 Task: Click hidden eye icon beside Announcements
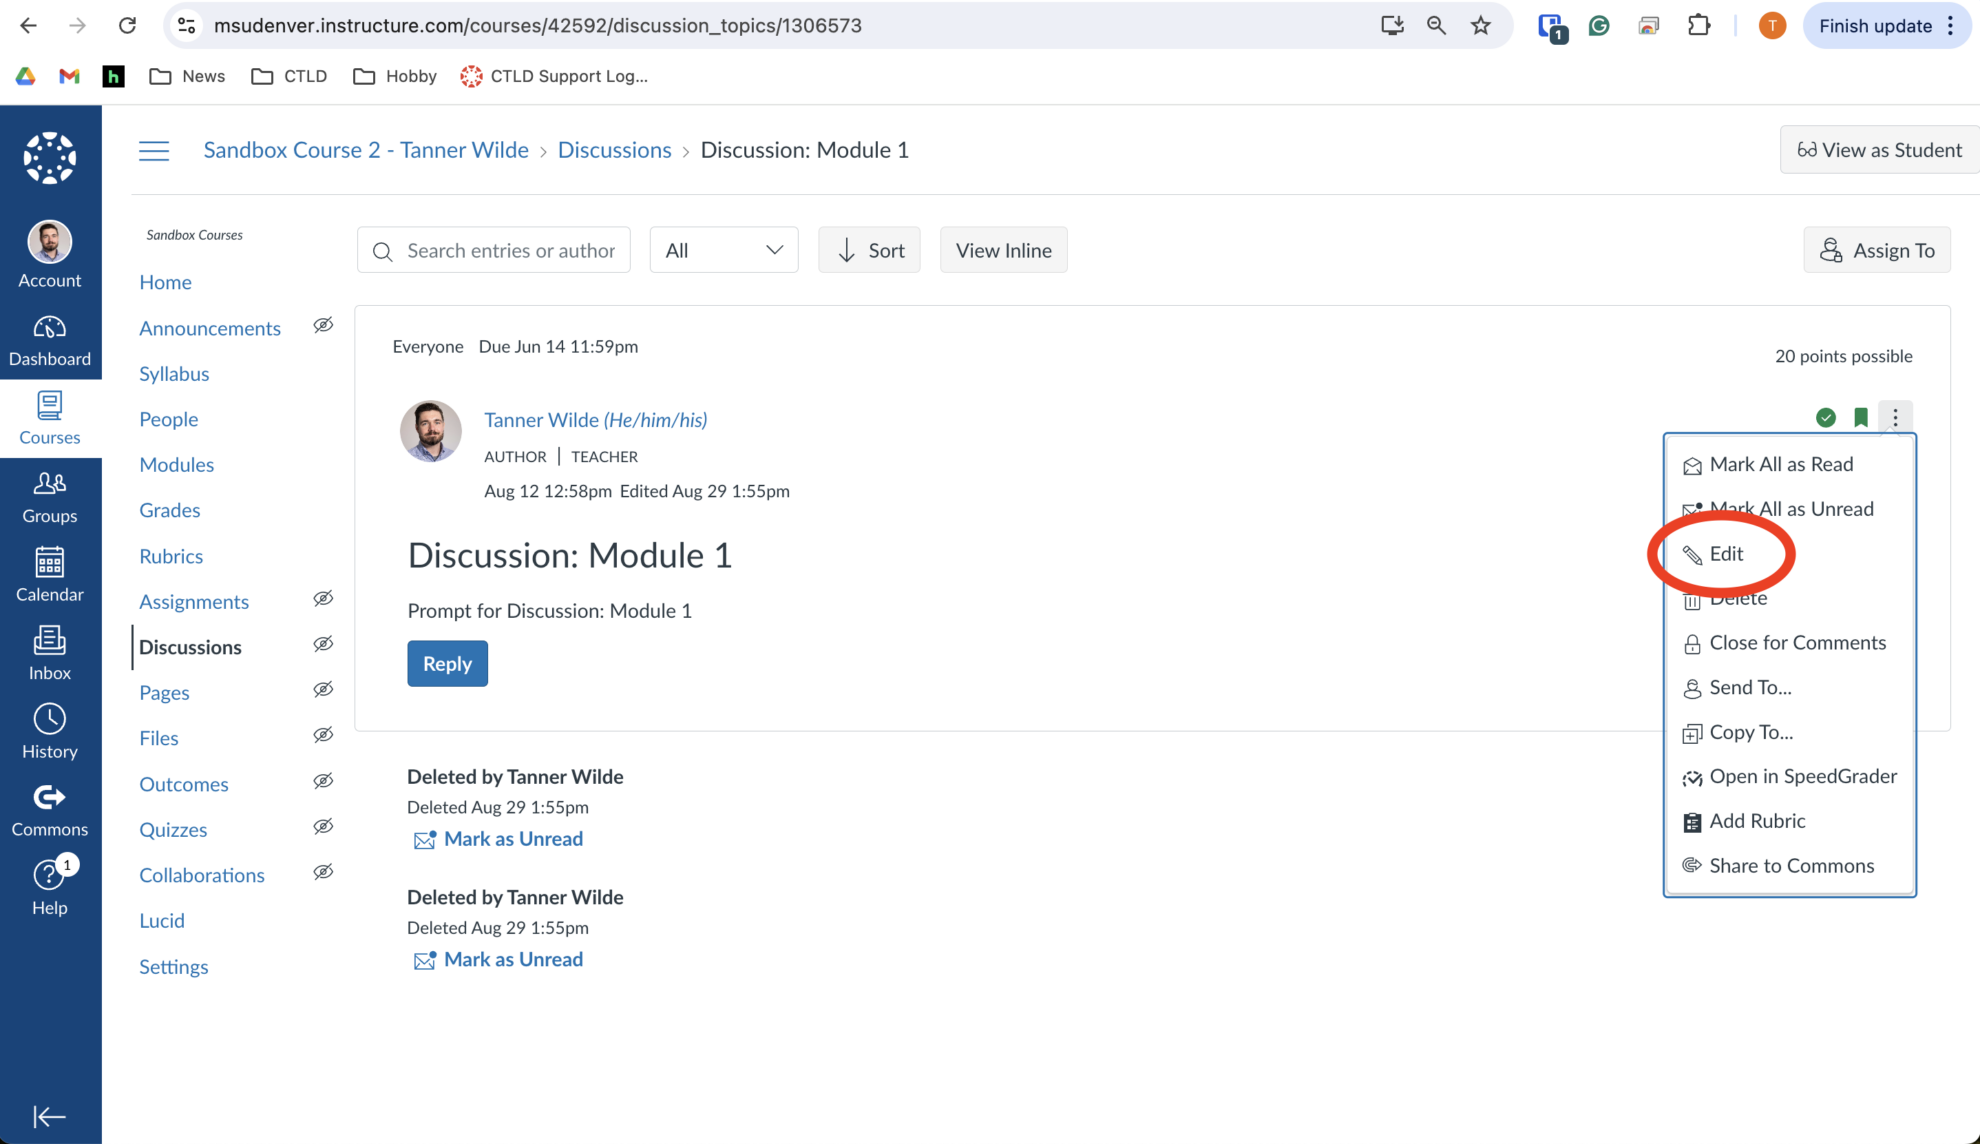coord(323,326)
